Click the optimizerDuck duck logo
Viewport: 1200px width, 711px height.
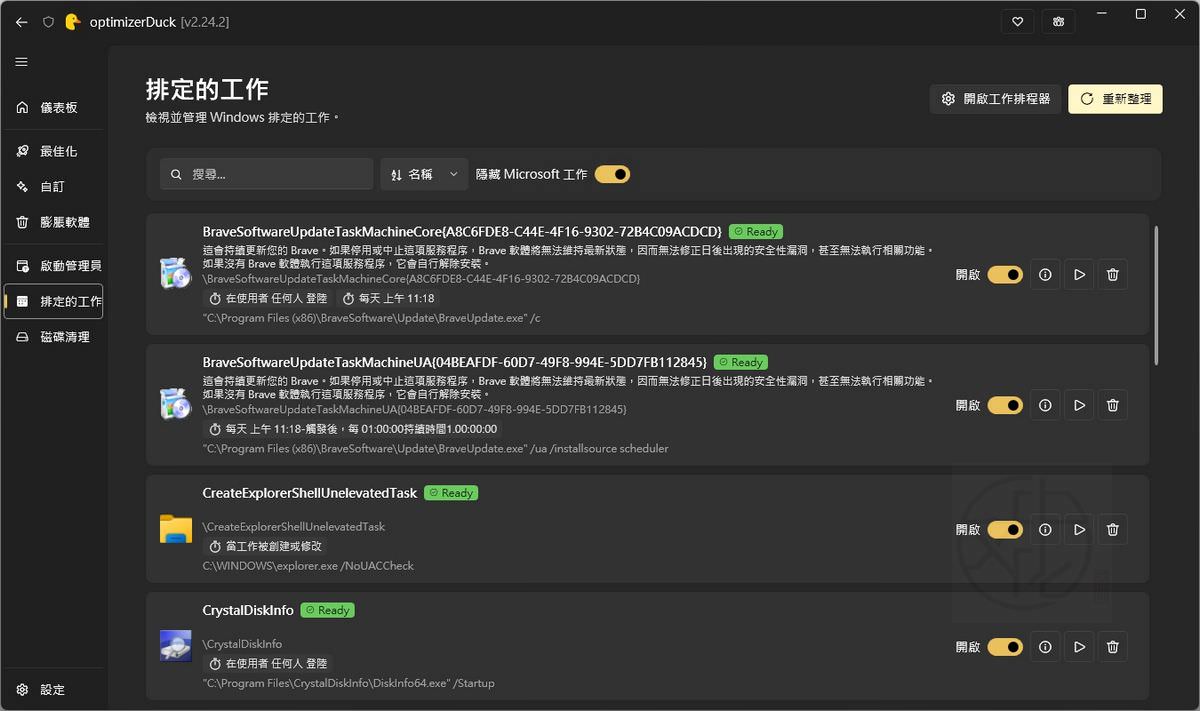click(x=72, y=21)
